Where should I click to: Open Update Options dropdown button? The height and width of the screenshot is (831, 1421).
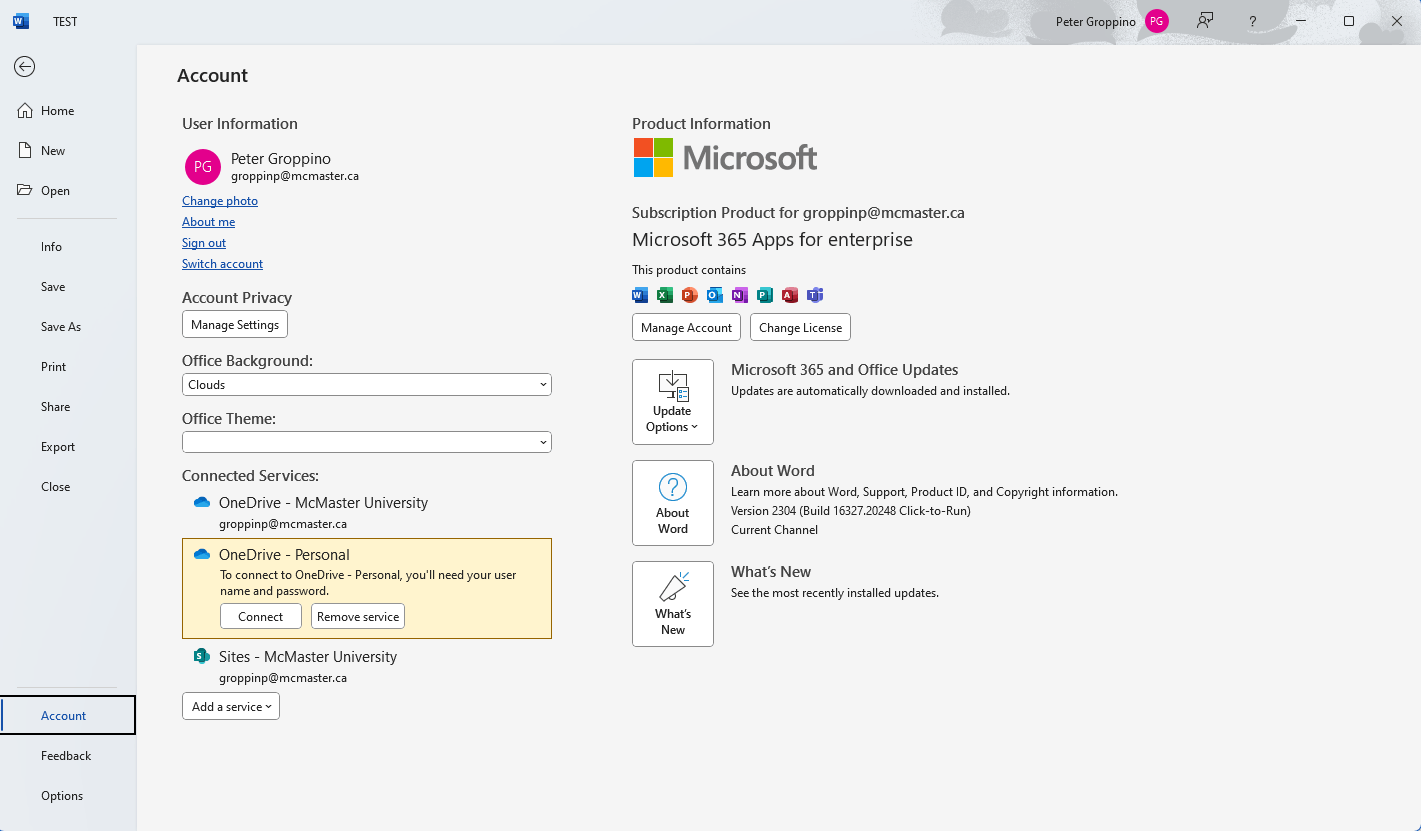click(673, 402)
